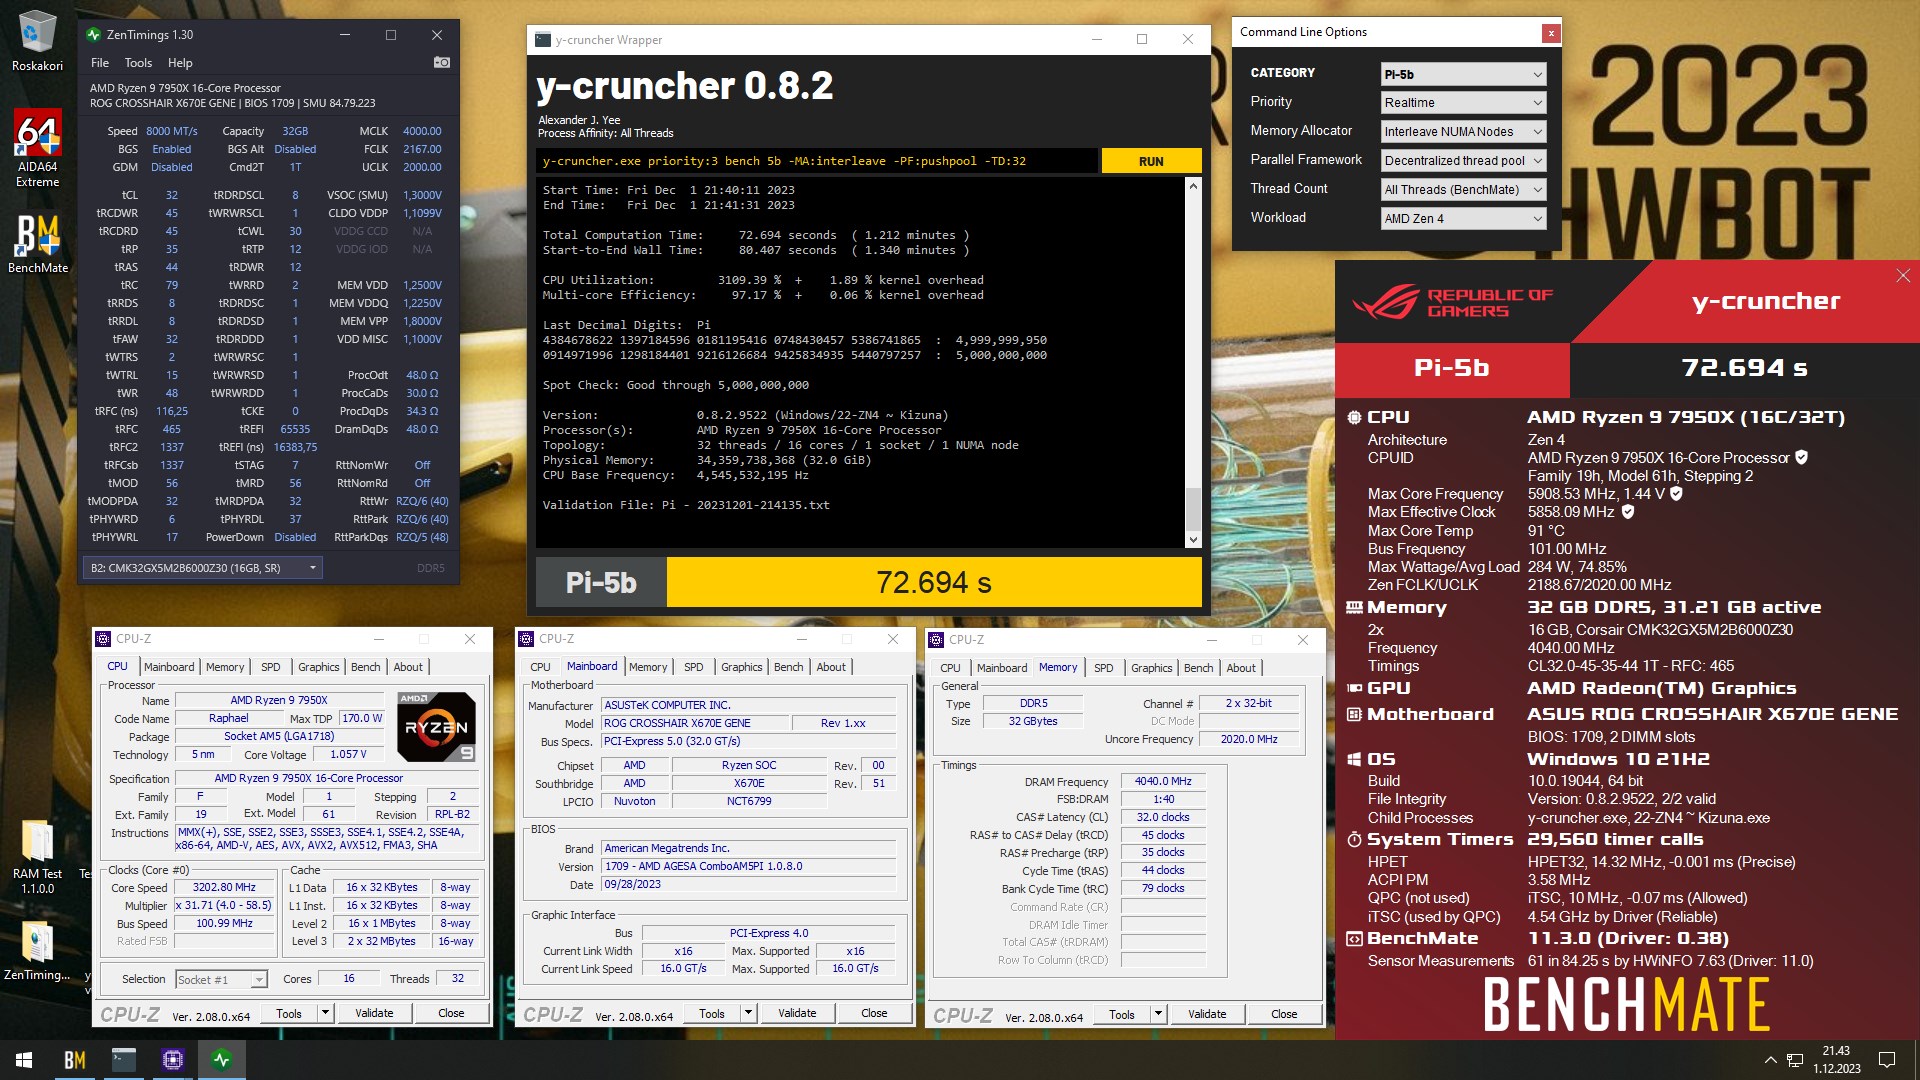Close the BenchMate result overlay with X
This screenshot has width=1920, height=1080.
click(1903, 276)
